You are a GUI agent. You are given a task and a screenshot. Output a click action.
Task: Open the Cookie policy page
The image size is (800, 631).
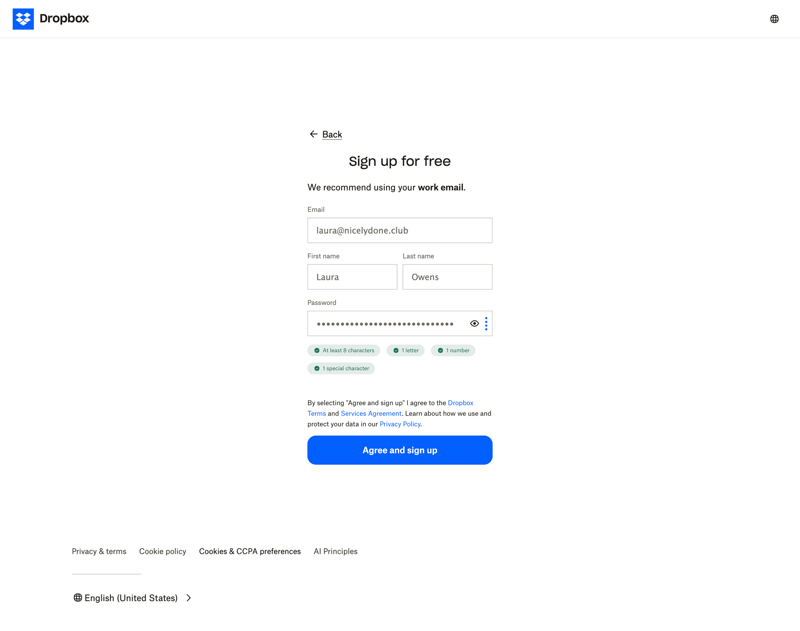pyautogui.click(x=162, y=551)
